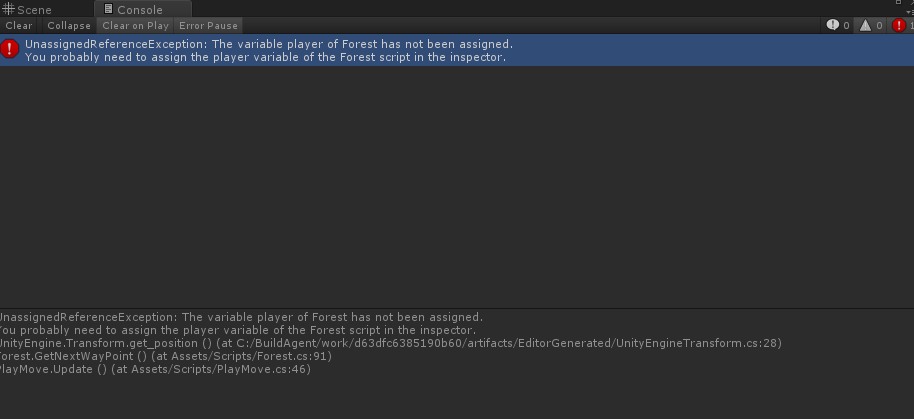Toggle the warning triangle filter
This screenshot has width=914, height=419.
click(871, 26)
